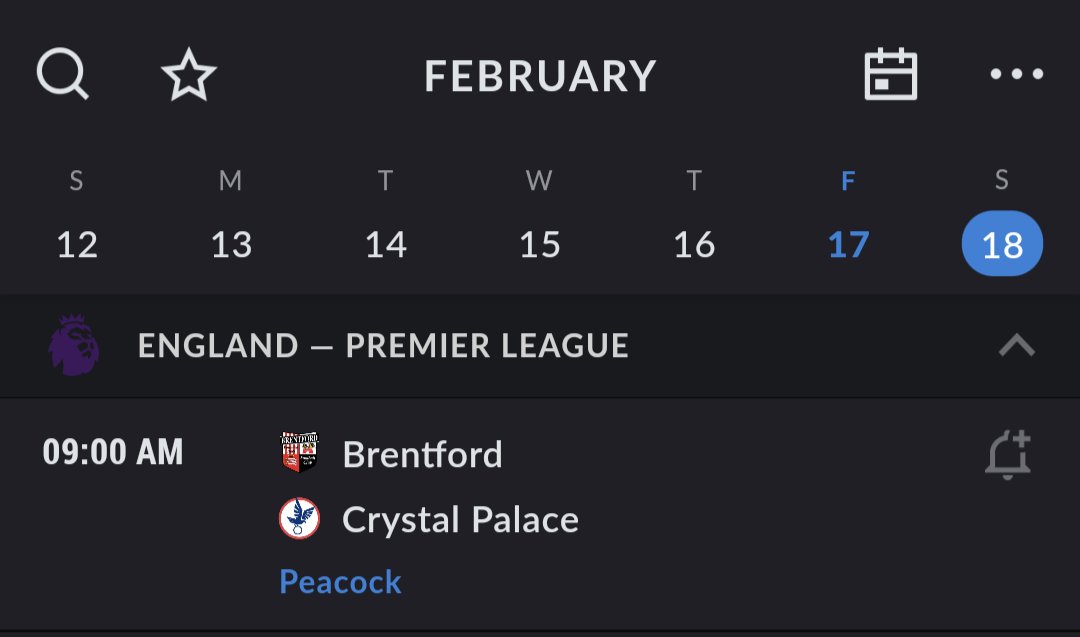Click the Brentford club crest
1080x637 pixels.
tap(299, 453)
